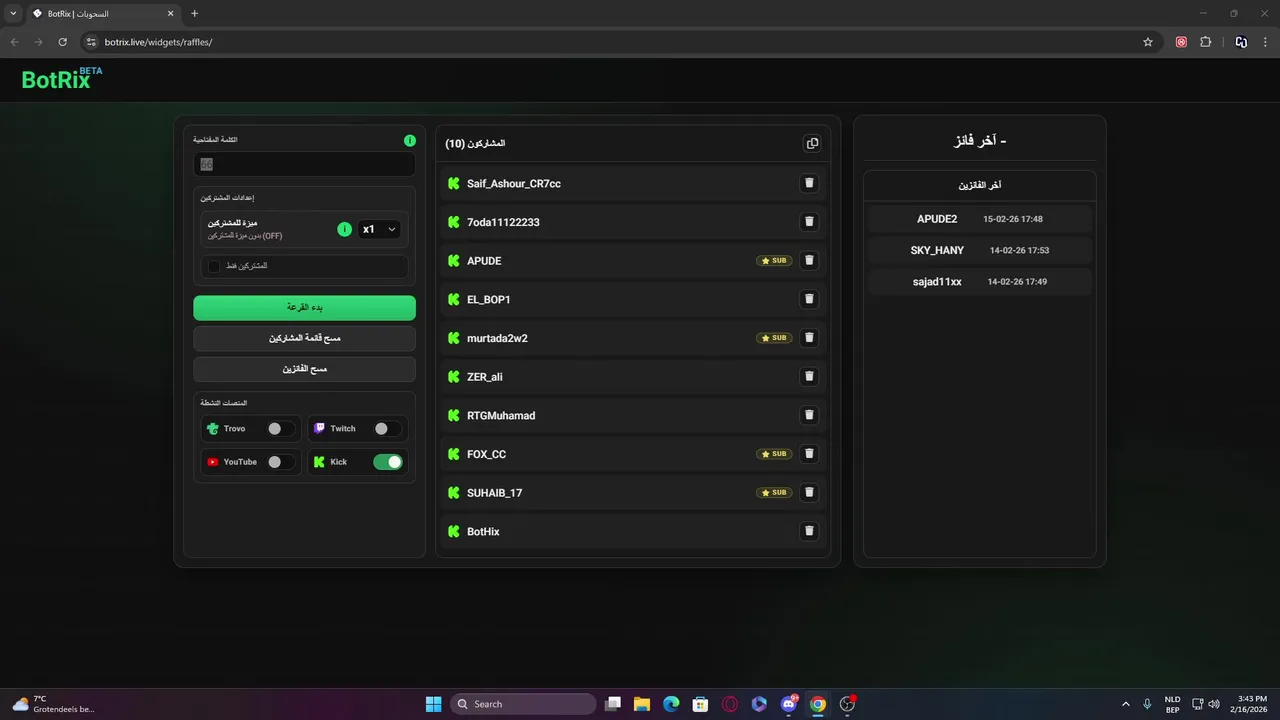Click the browser back arrow

coord(14,42)
